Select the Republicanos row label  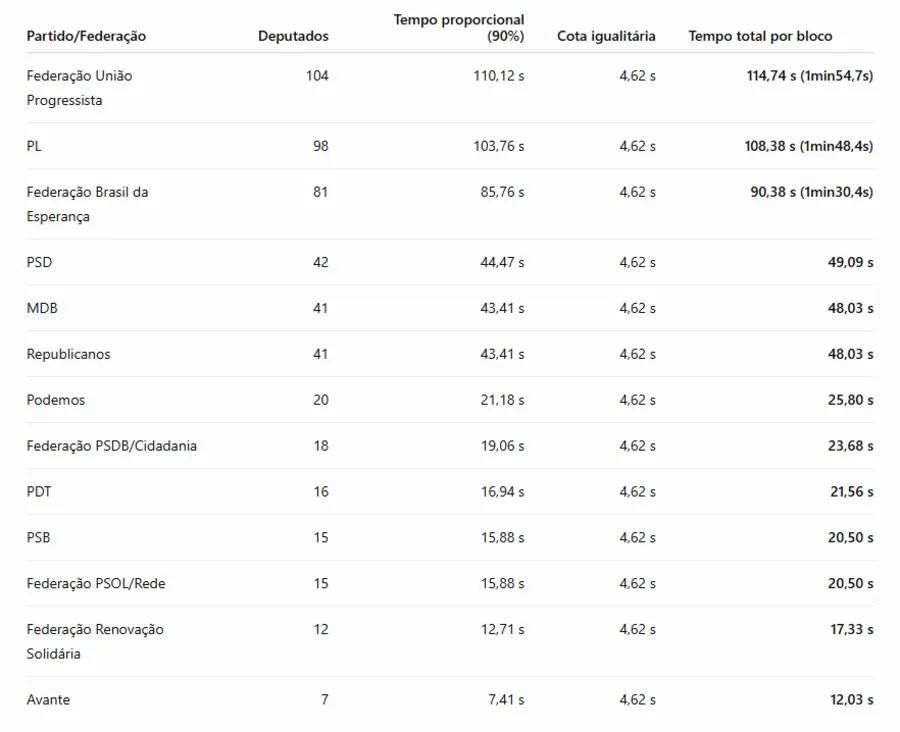(68, 354)
